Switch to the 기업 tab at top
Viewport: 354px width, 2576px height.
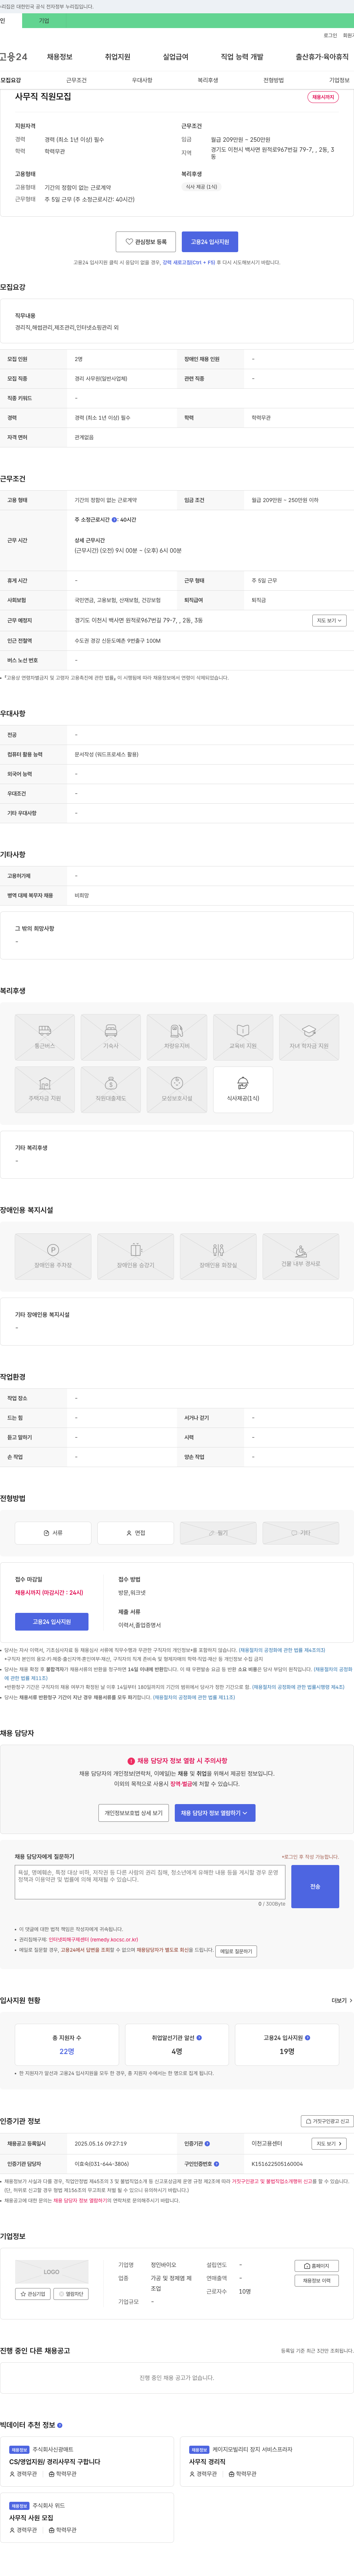coord(43,20)
